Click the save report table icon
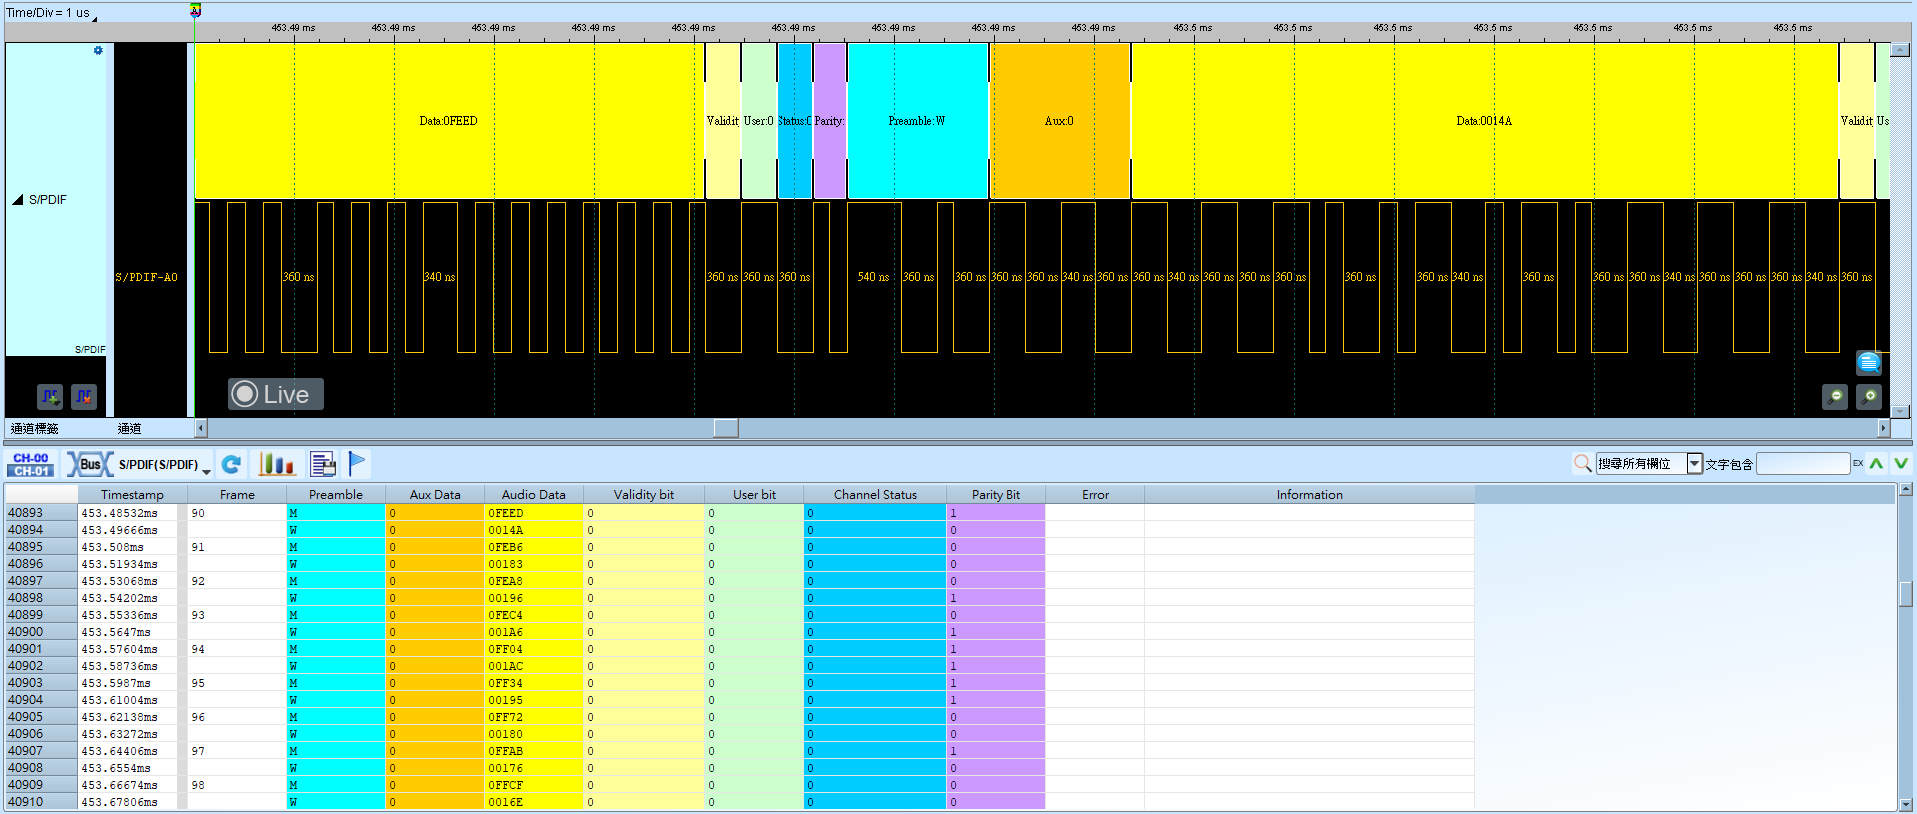 (x=323, y=464)
